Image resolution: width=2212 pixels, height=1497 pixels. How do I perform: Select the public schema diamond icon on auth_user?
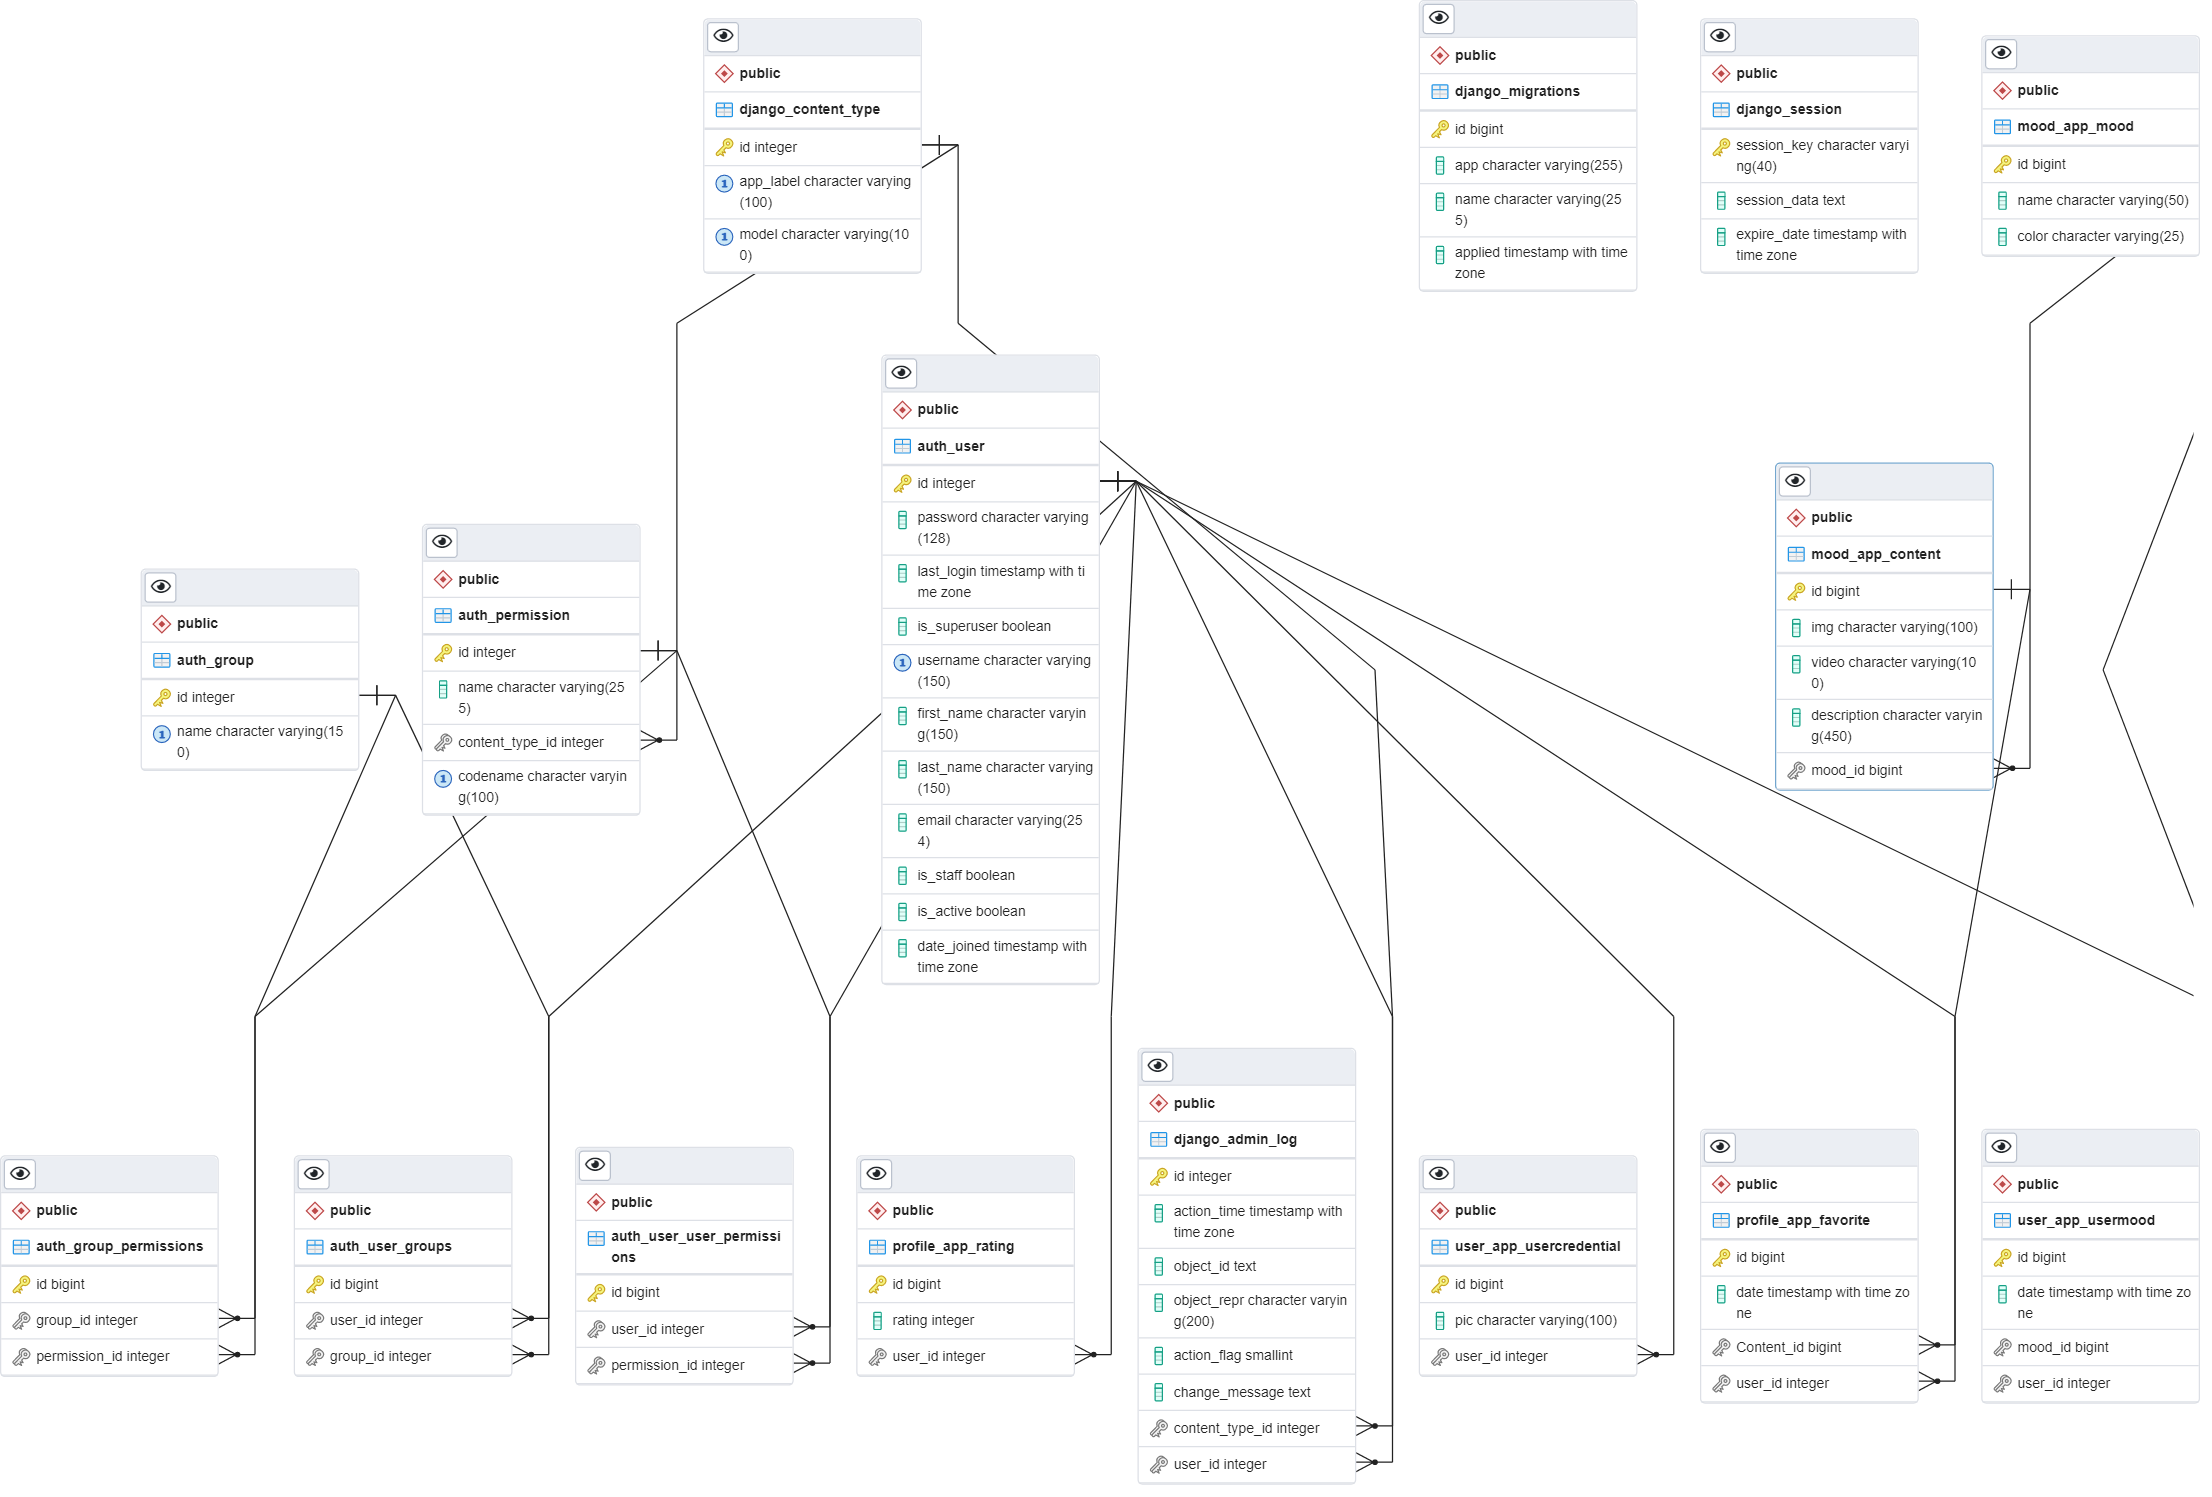tap(901, 409)
